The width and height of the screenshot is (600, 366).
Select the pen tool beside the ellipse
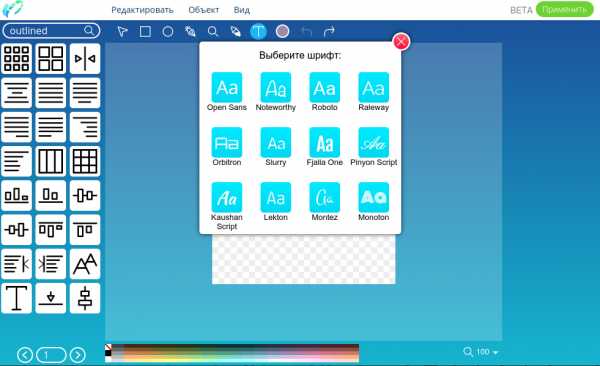tap(190, 31)
